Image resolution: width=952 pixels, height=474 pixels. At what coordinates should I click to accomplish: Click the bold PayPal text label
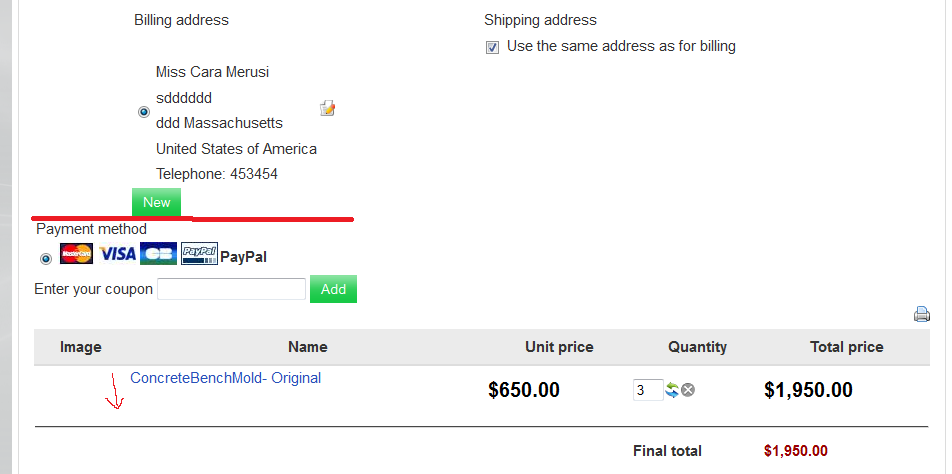pyautogui.click(x=243, y=257)
